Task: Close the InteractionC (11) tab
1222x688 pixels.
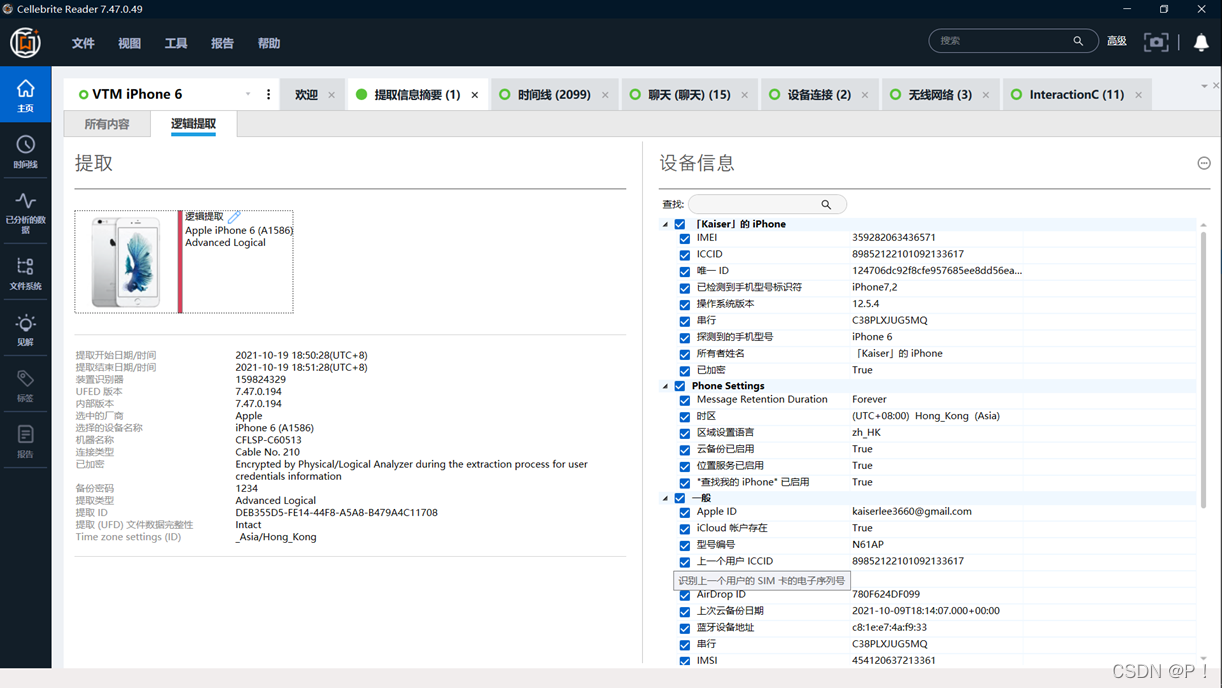Action: point(1138,95)
